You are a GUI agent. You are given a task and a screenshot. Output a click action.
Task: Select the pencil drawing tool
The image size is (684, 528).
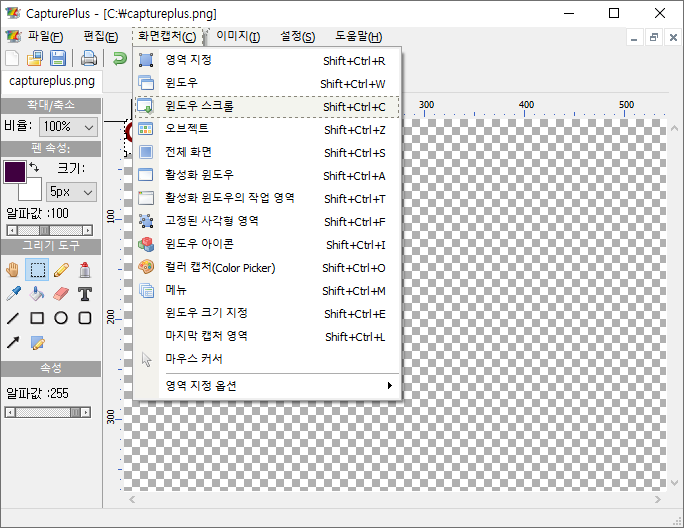[61, 269]
